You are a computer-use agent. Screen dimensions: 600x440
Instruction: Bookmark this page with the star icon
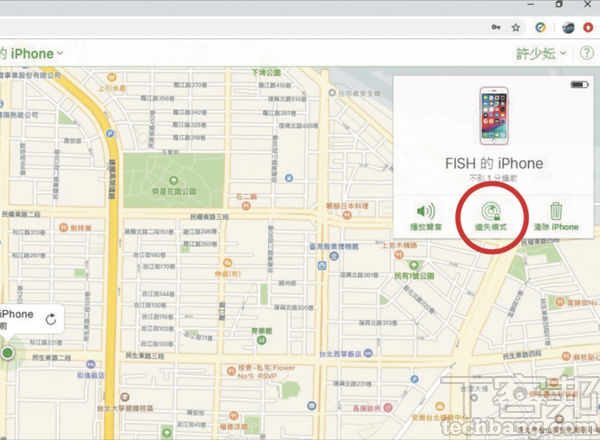coord(516,28)
